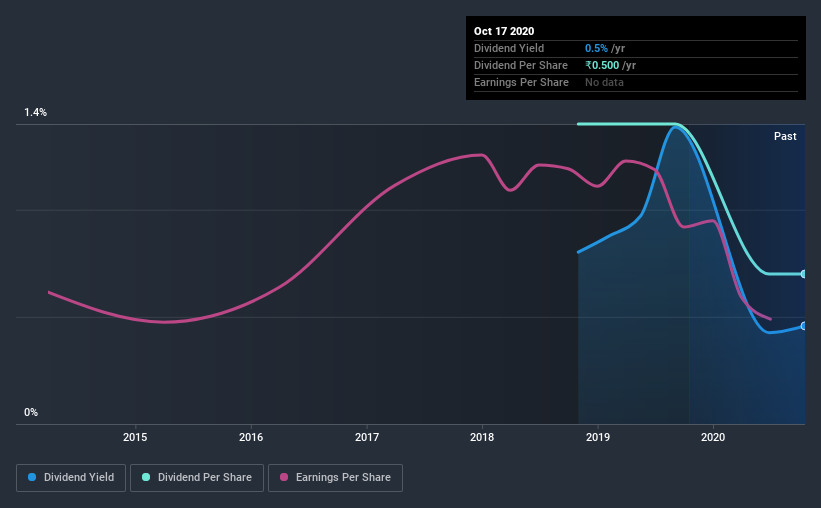
Task: Click the 2016 x-axis label
Action: (251, 437)
